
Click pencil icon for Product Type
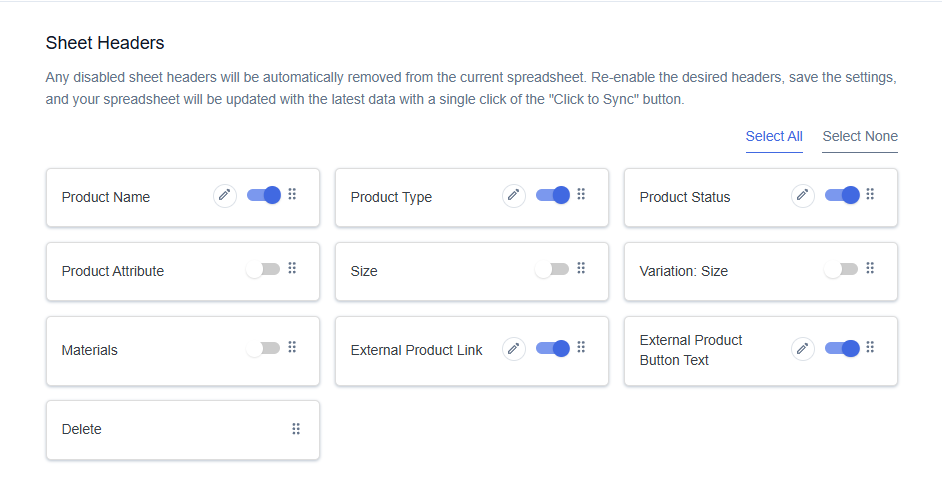514,196
